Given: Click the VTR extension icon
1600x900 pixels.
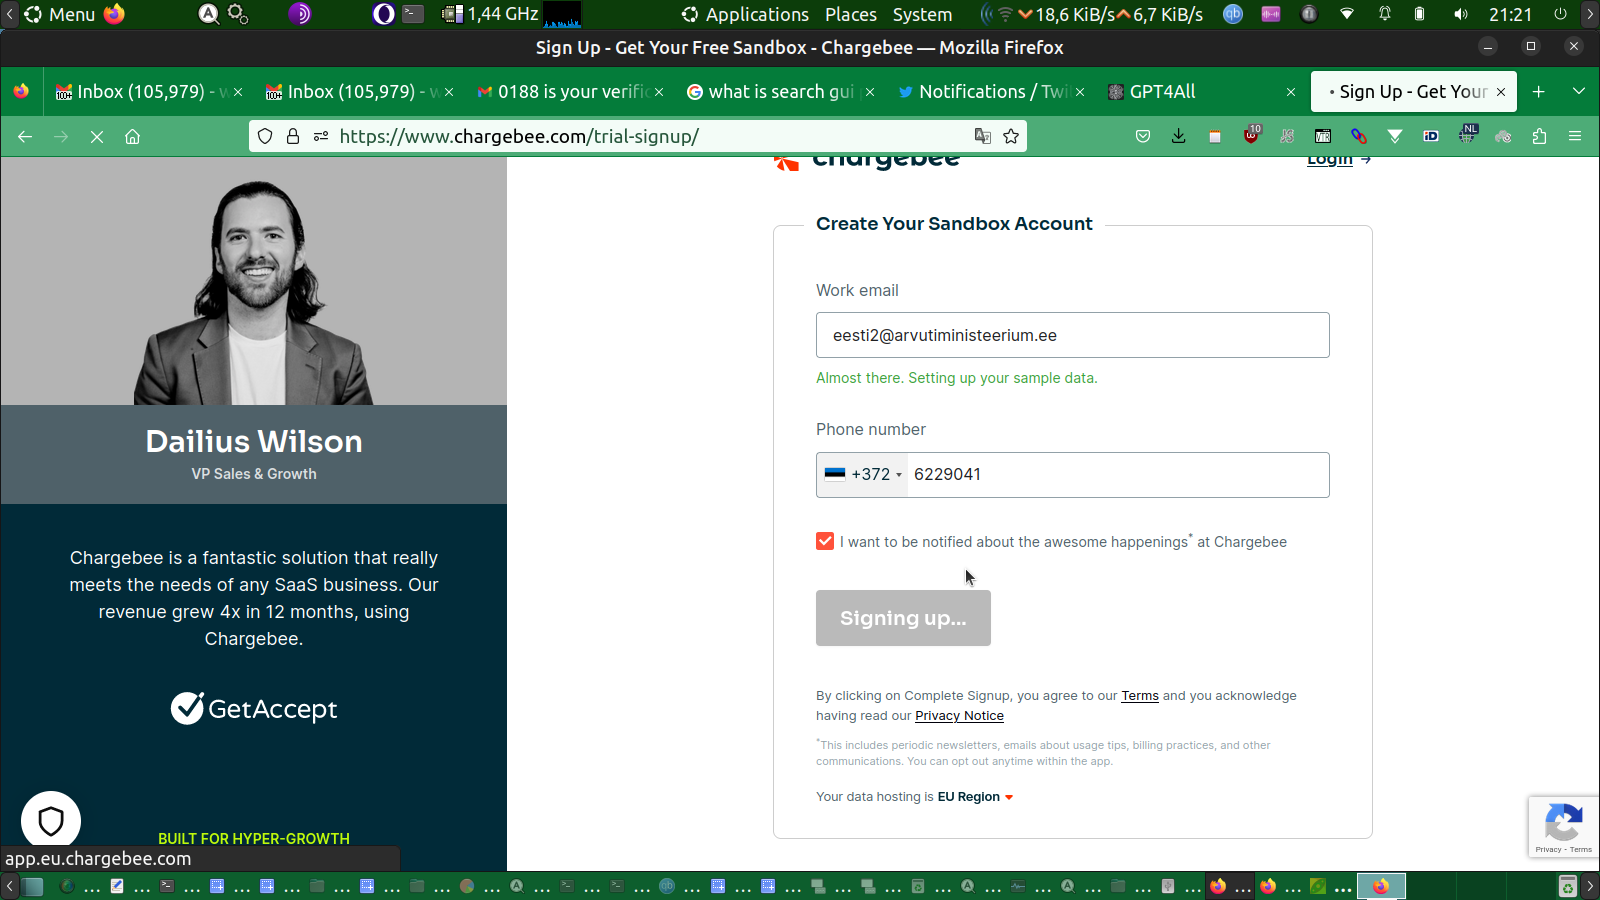Looking at the screenshot, I should (1323, 136).
